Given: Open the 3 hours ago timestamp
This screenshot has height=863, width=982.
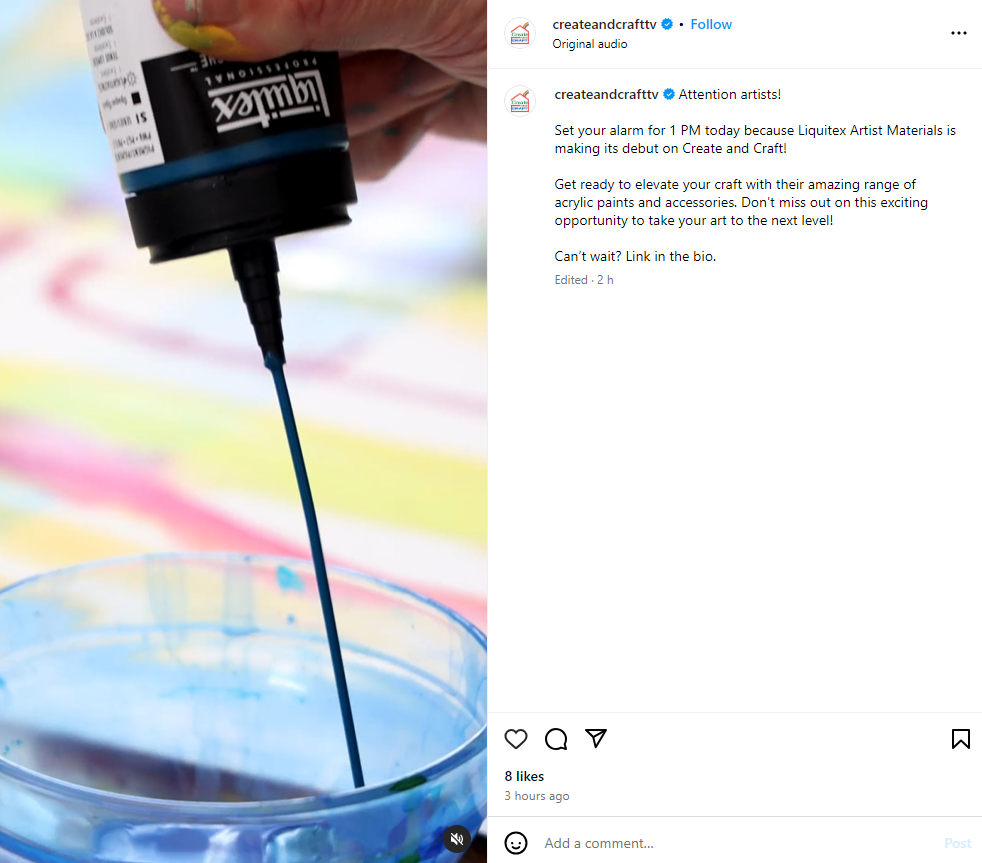Looking at the screenshot, I should (537, 796).
